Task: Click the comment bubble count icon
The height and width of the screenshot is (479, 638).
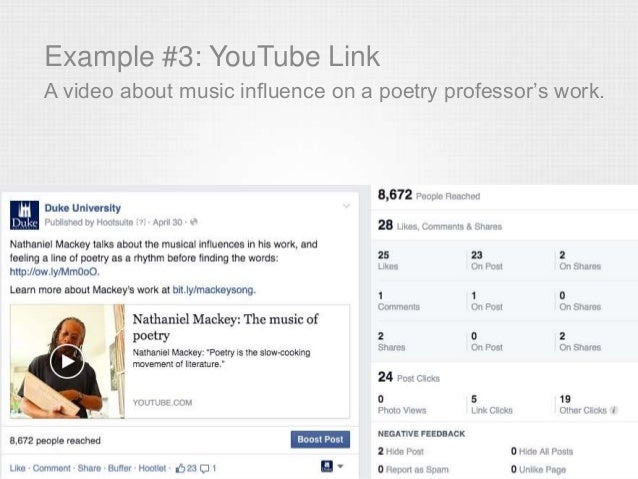Action: click(204, 467)
